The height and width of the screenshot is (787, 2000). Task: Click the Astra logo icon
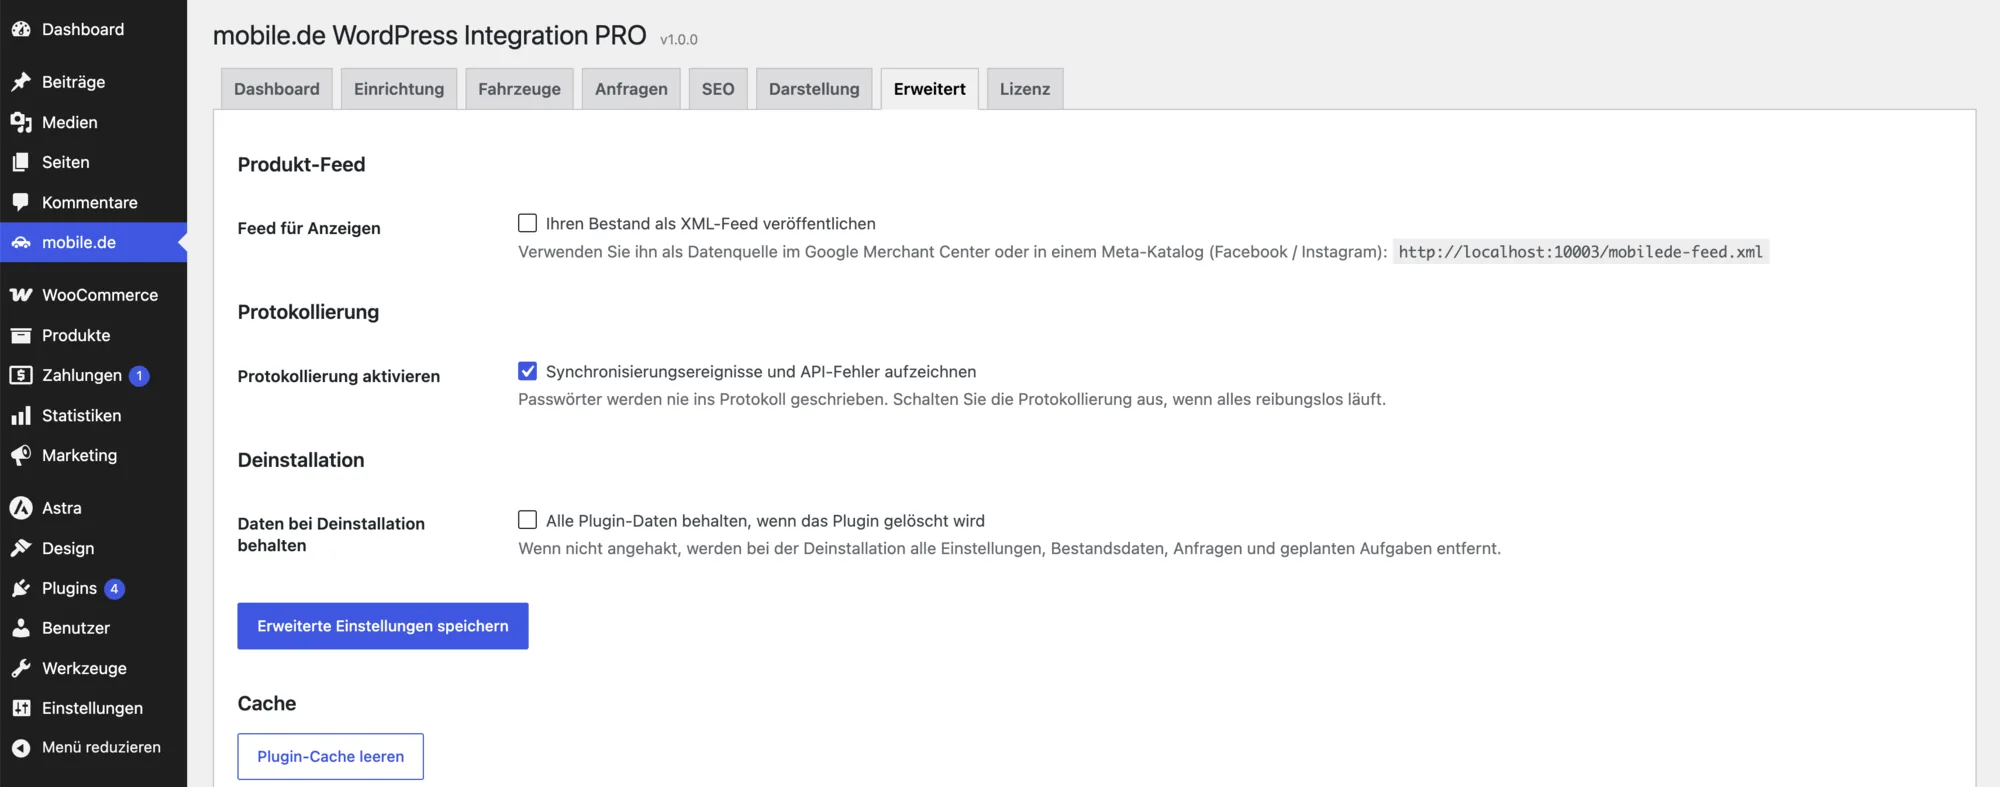pyautogui.click(x=21, y=508)
